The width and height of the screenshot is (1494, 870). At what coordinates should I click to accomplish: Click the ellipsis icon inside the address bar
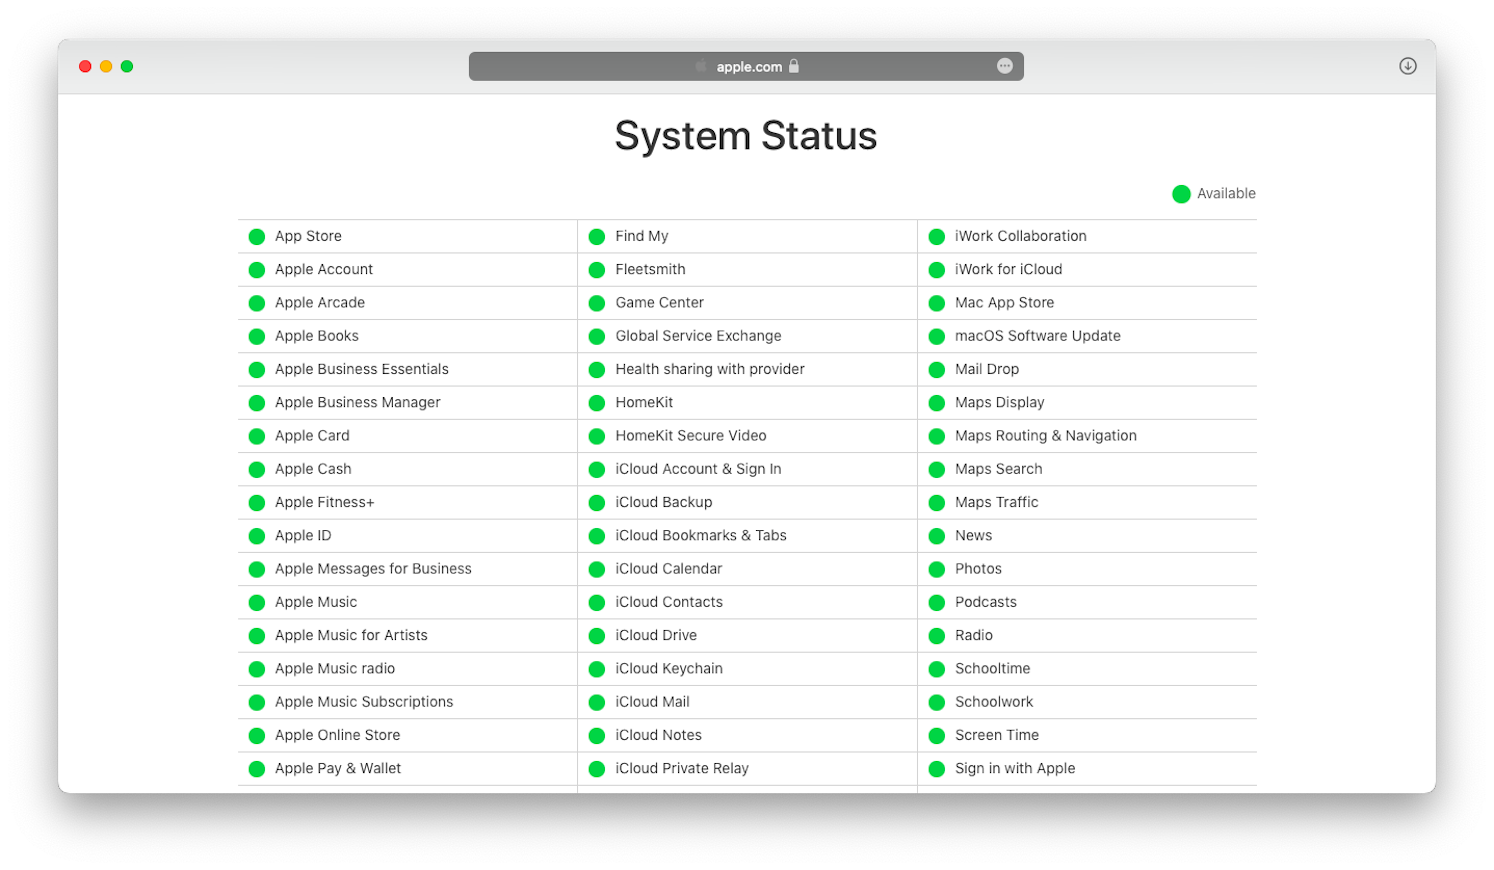click(1005, 65)
